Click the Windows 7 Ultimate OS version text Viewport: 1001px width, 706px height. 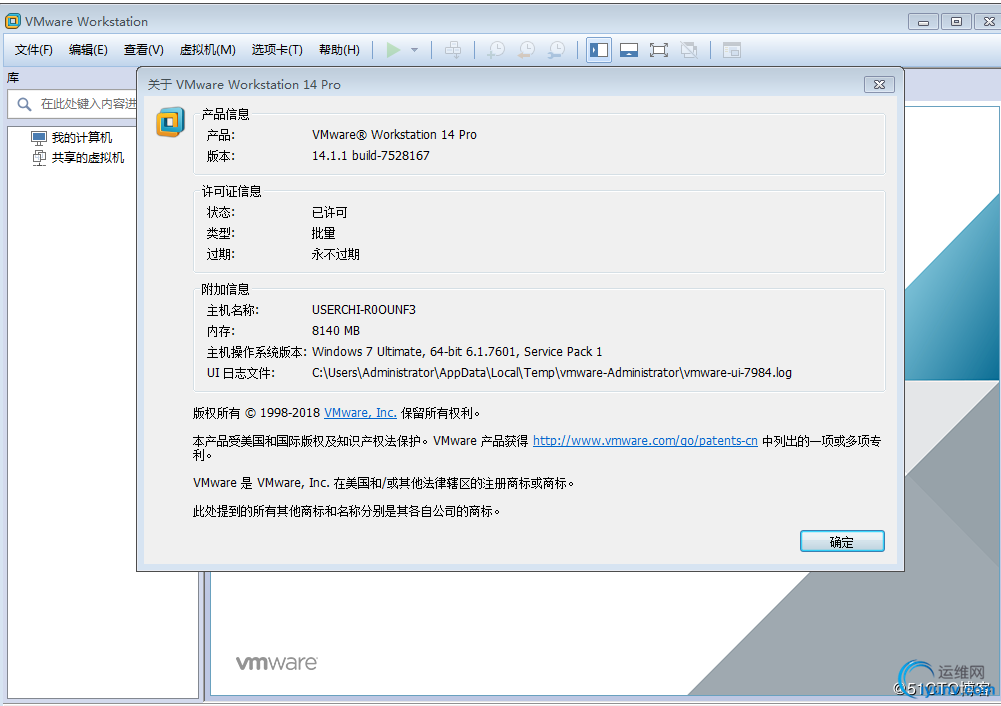click(x=457, y=352)
